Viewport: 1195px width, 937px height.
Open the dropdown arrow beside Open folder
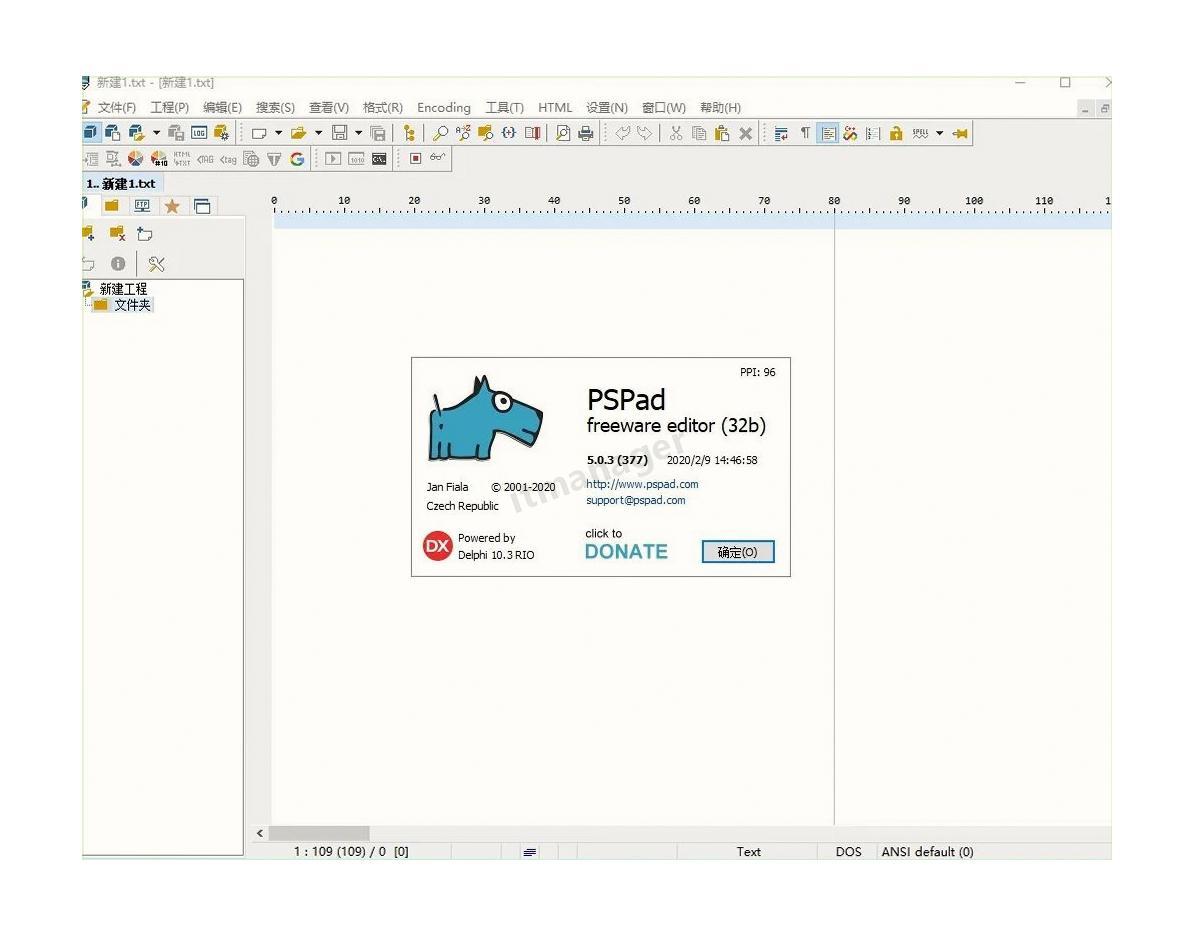tap(319, 133)
